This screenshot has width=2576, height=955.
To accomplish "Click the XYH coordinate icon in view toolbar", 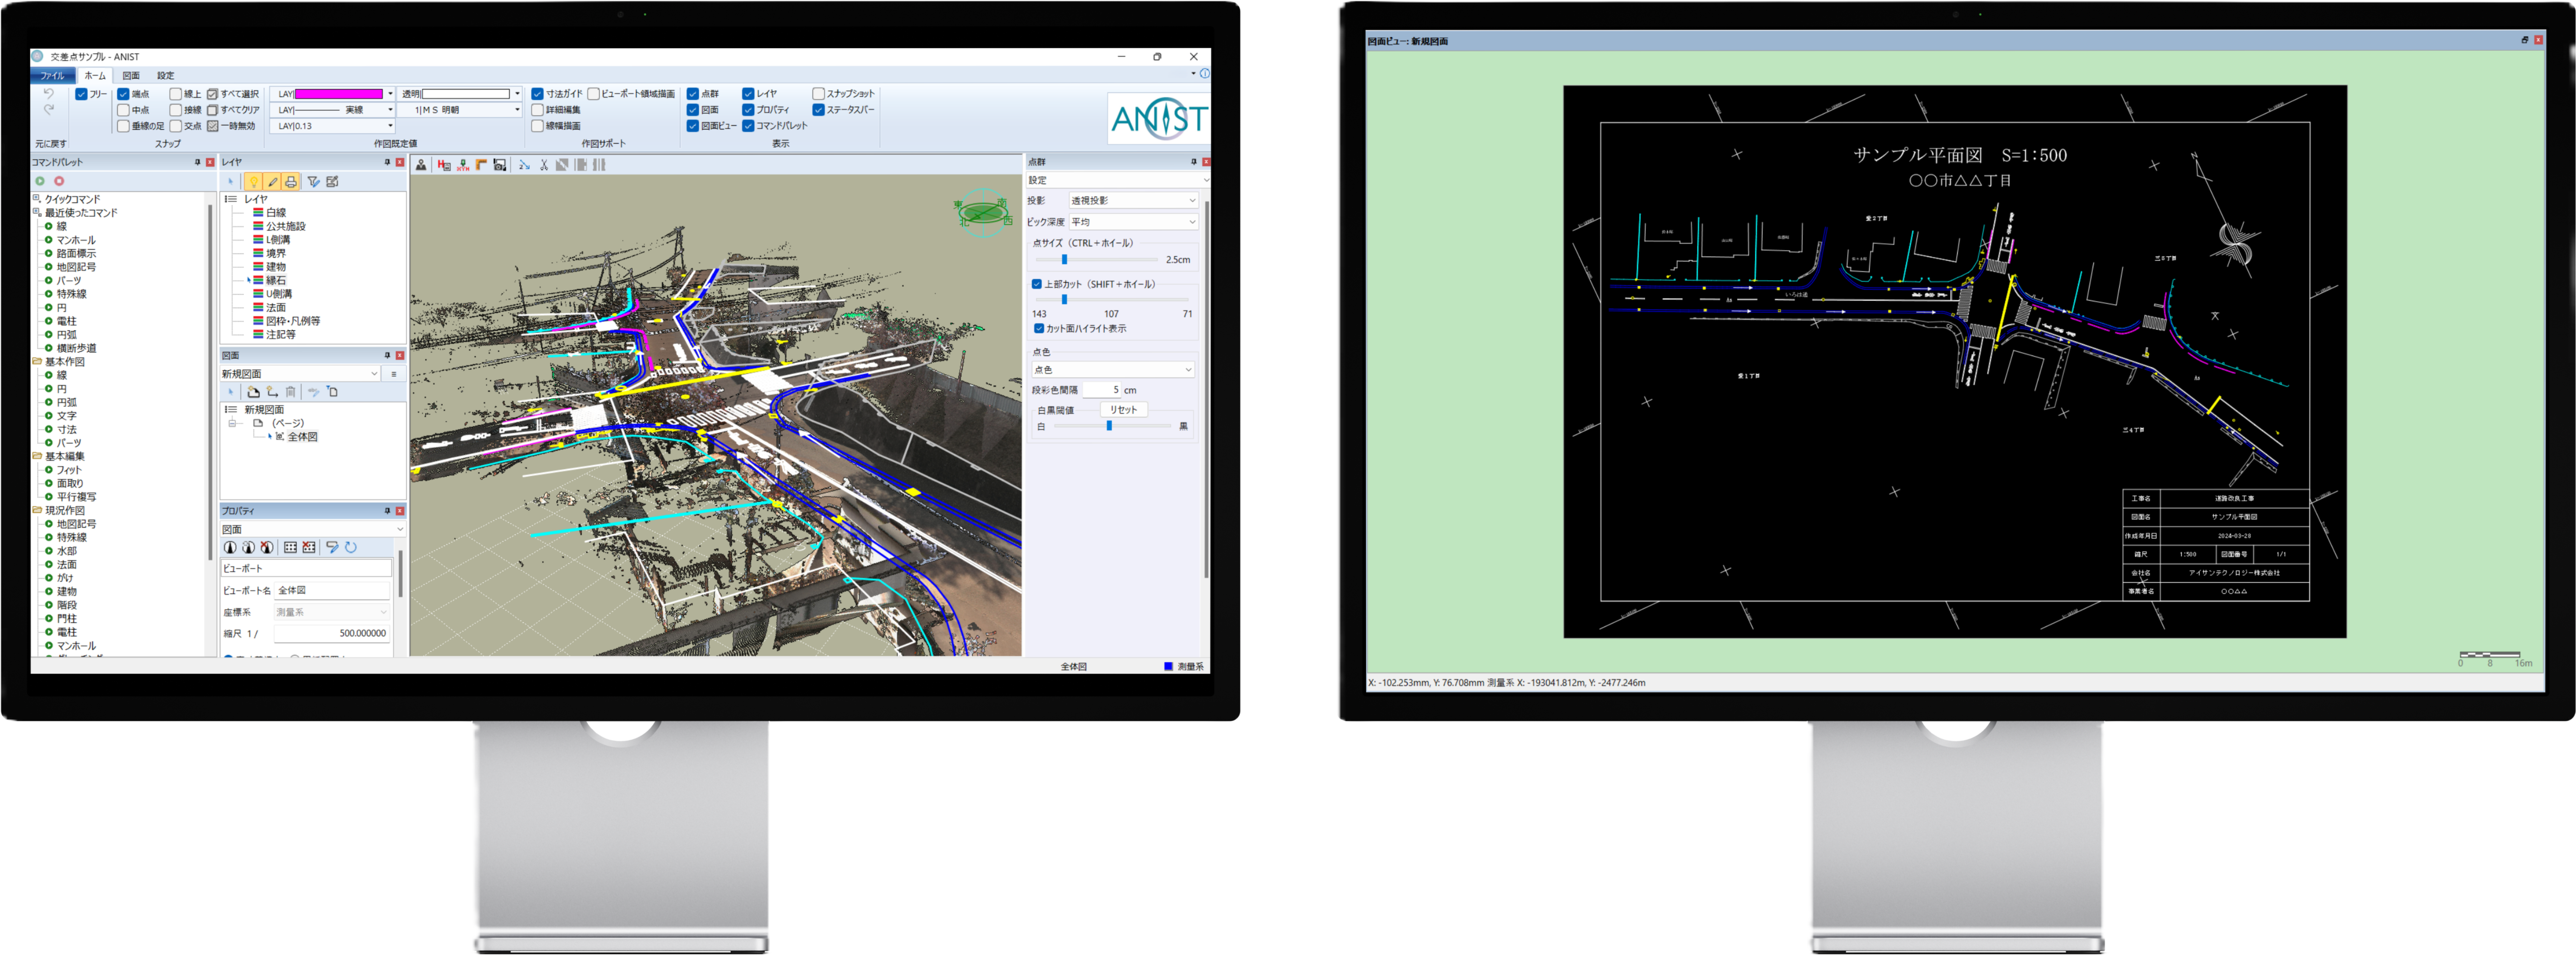I will tap(463, 165).
